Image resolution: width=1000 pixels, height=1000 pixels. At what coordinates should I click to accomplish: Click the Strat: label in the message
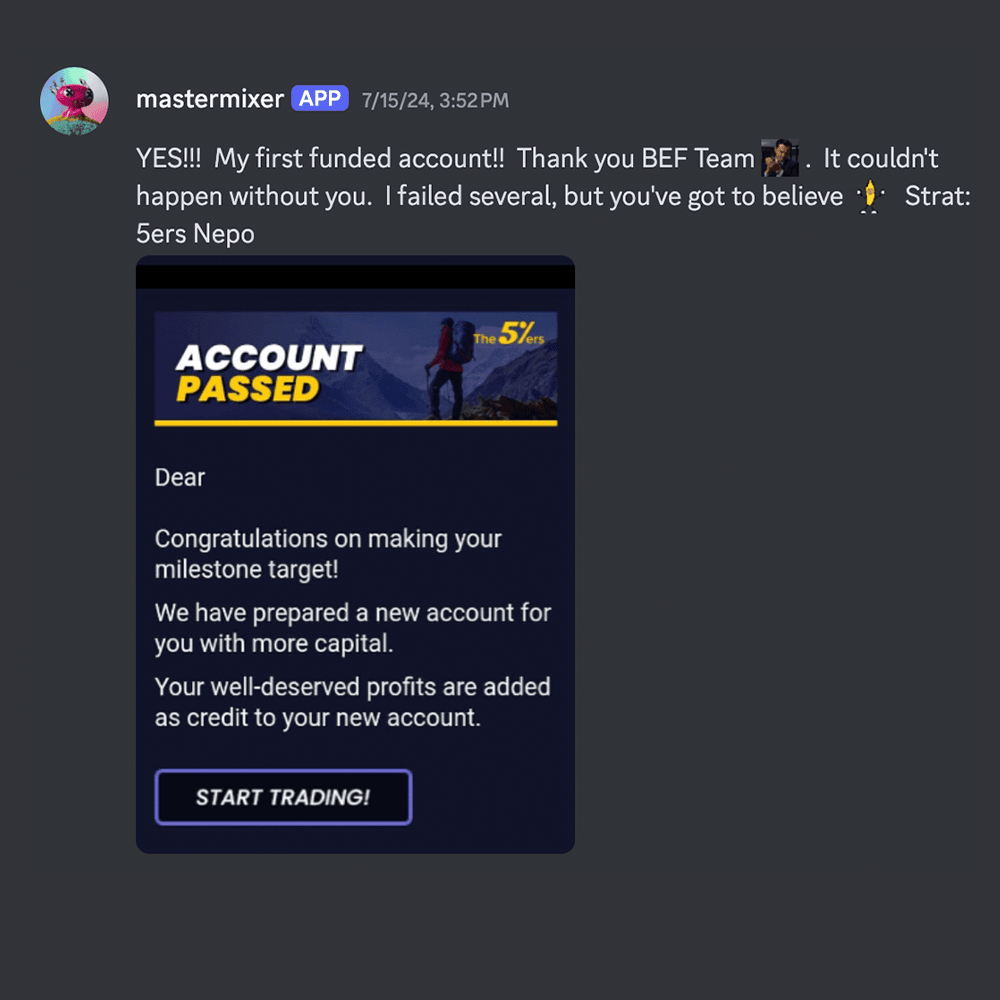pos(937,196)
